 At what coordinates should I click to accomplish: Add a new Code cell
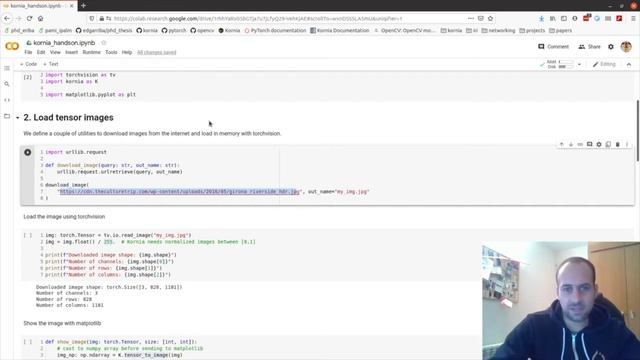tap(29, 64)
